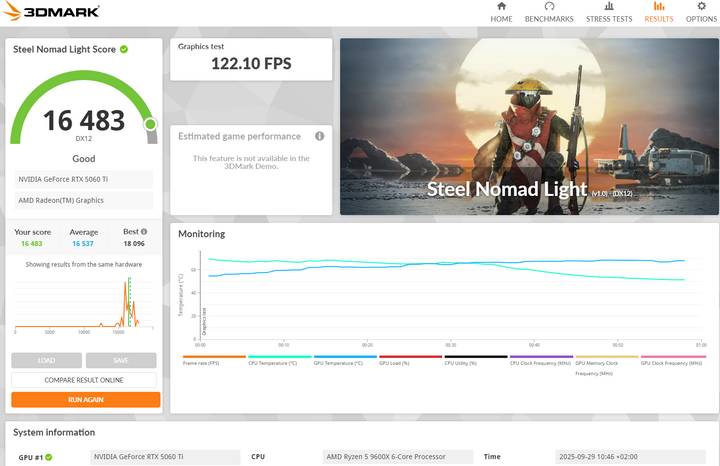720x466 pixels.
Task: Open the Stress Tests page
Action: pos(608,12)
